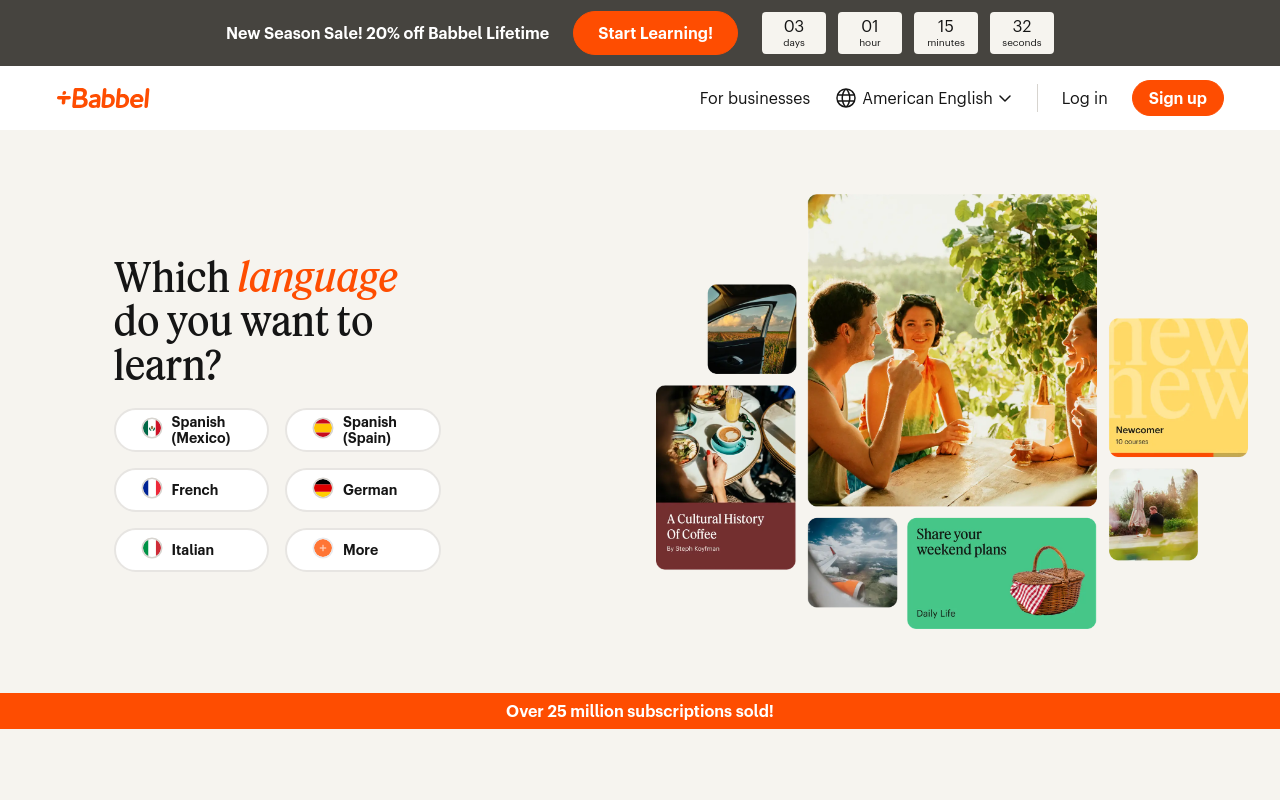The width and height of the screenshot is (1280, 800).
Task: Click the orange sun icon on the More button
Action: [323, 549]
